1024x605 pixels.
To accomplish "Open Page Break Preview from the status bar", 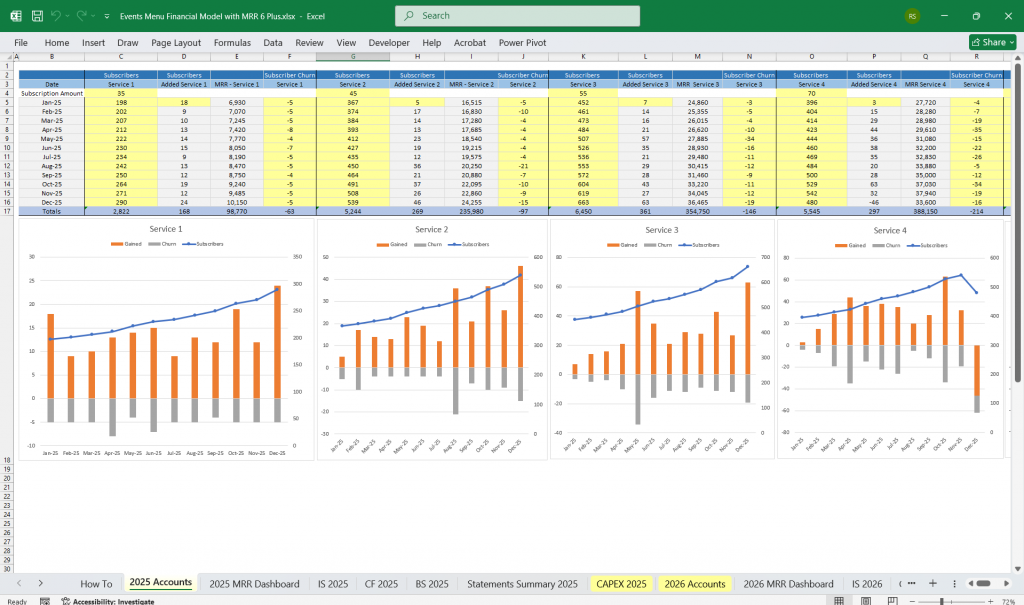I will (x=892, y=598).
